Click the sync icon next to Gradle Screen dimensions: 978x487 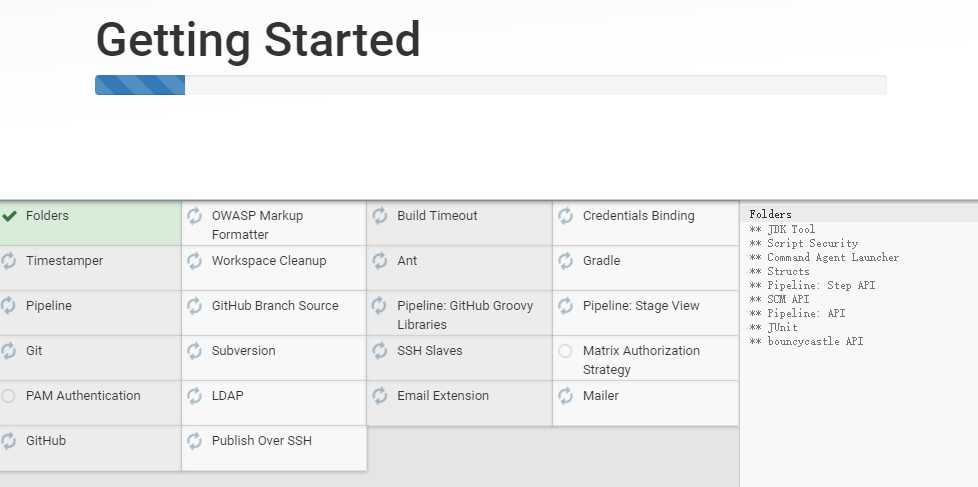pyautogui.click(x=566, y=261)
